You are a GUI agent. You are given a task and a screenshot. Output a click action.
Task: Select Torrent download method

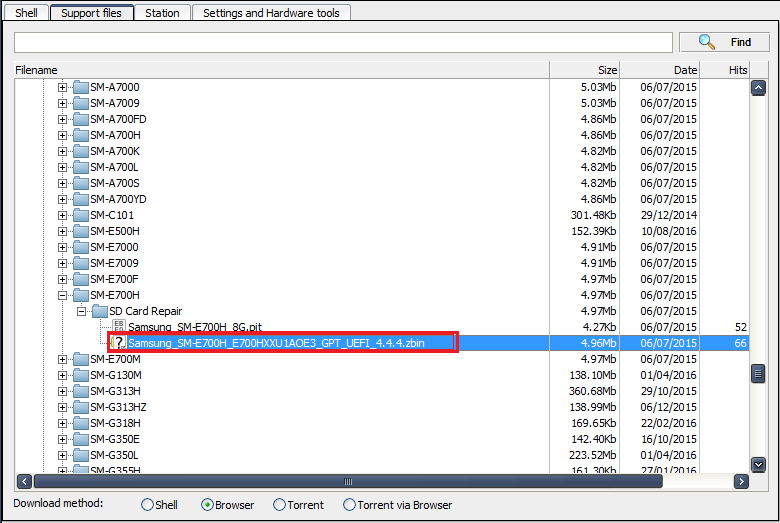click(280, 505)
